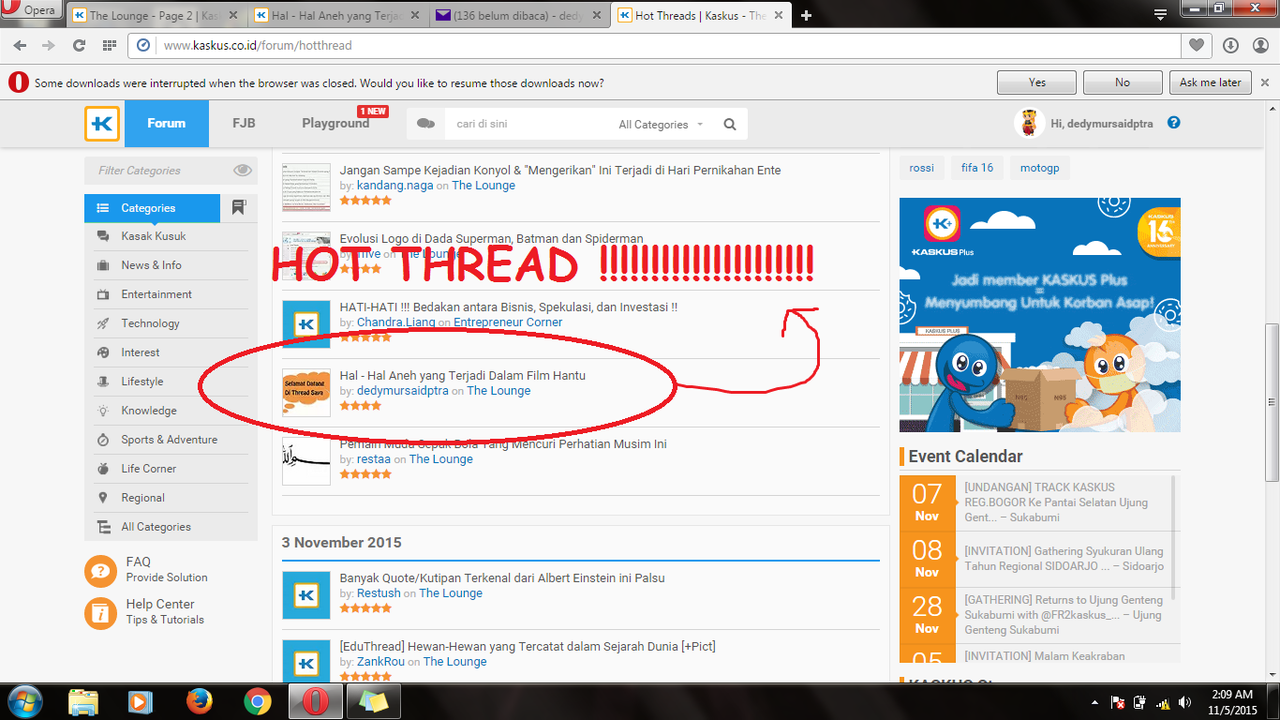Click the rossi tag
The height and width of the screenshot is (720, 1280).
coord(921,168)
